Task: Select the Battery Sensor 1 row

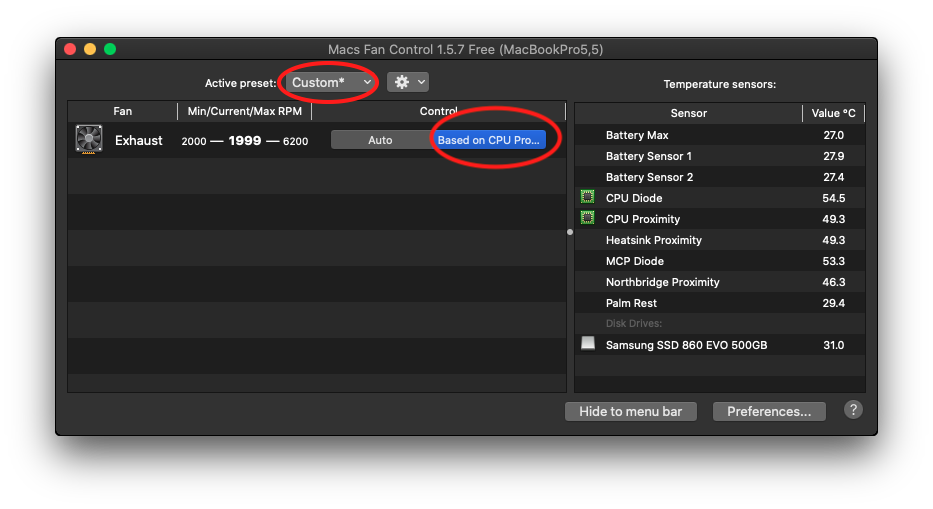Action: [x=720, y=156]
